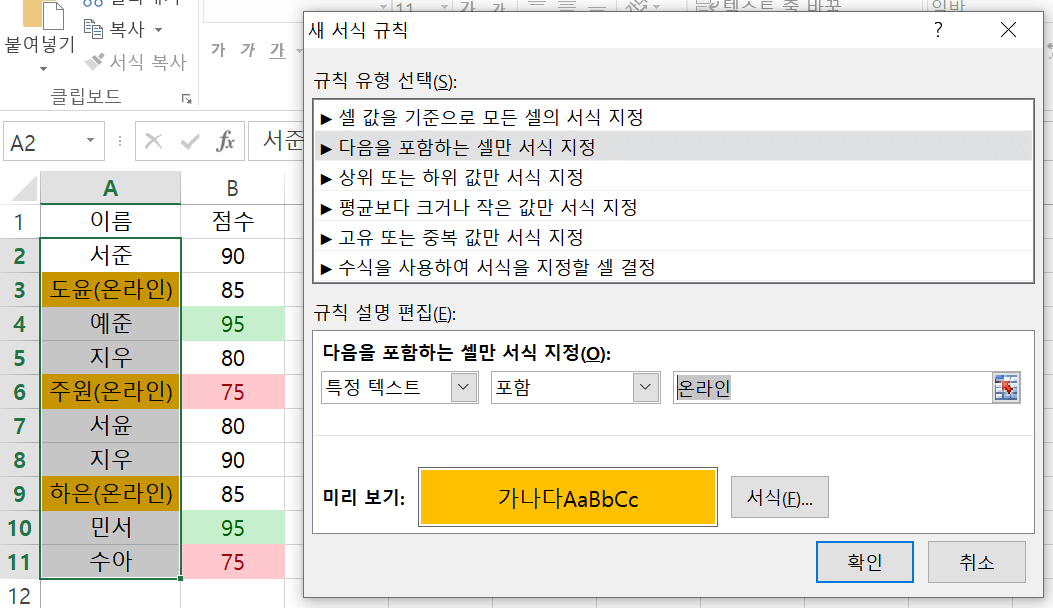Screen dimensions: 1053x608
Task: Click the 확인 button
Action: click(x=863, y=561)
